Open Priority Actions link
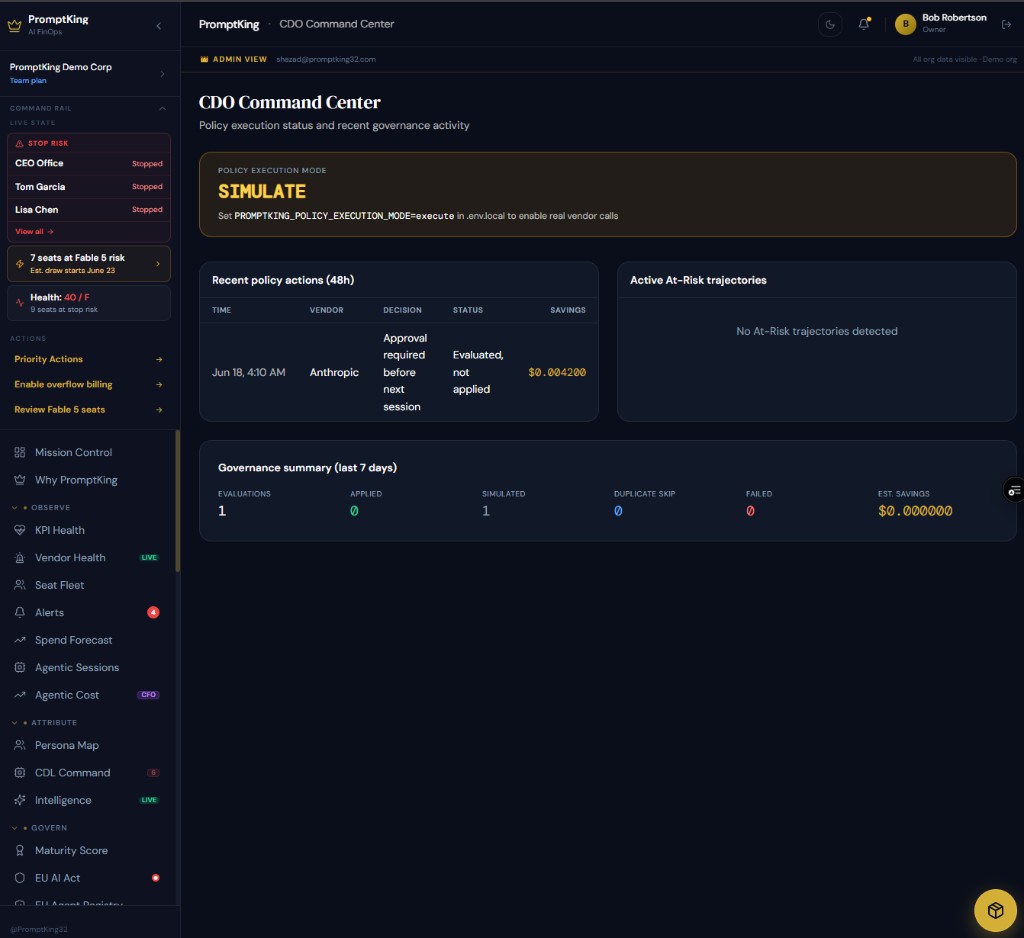 [89, 359]
